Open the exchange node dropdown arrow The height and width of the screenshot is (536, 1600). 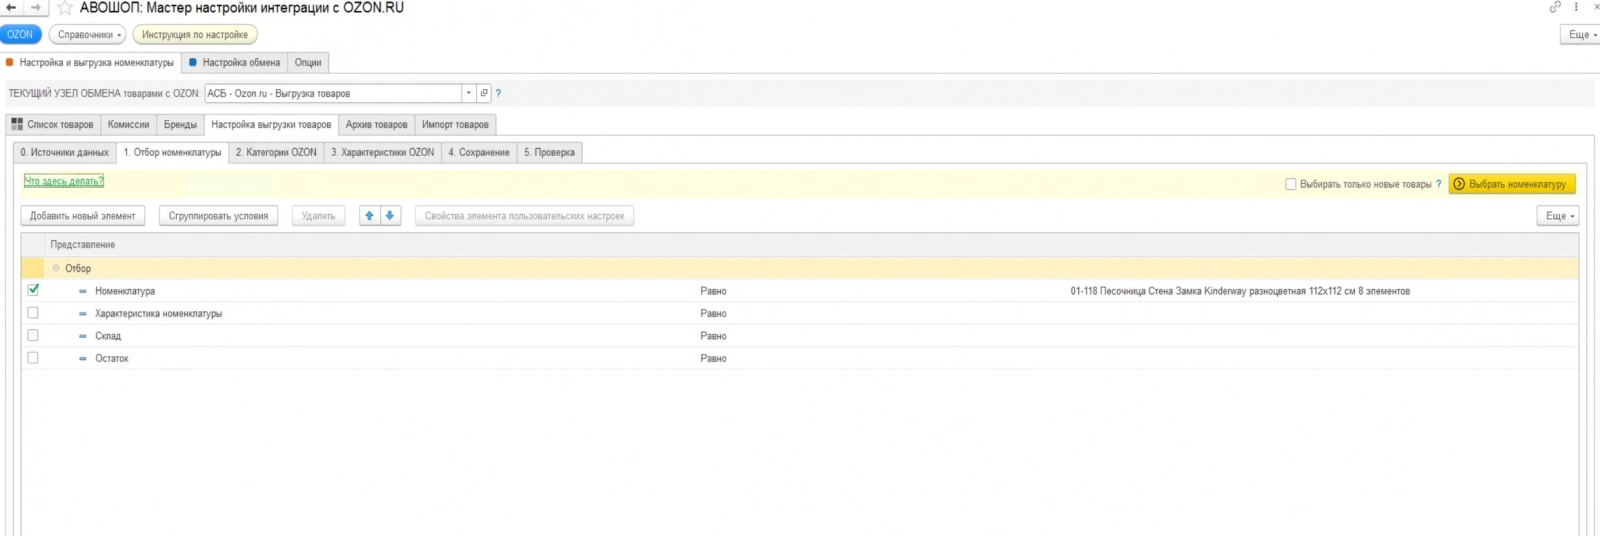click(468, 93)
